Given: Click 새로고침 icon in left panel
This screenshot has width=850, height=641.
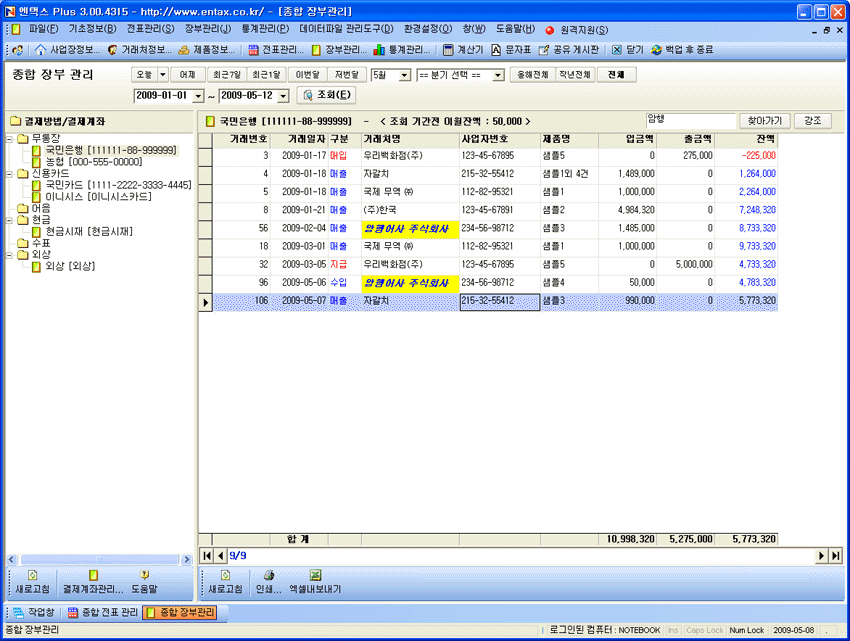Looking at the screenshot, I should tap(33, 575).
